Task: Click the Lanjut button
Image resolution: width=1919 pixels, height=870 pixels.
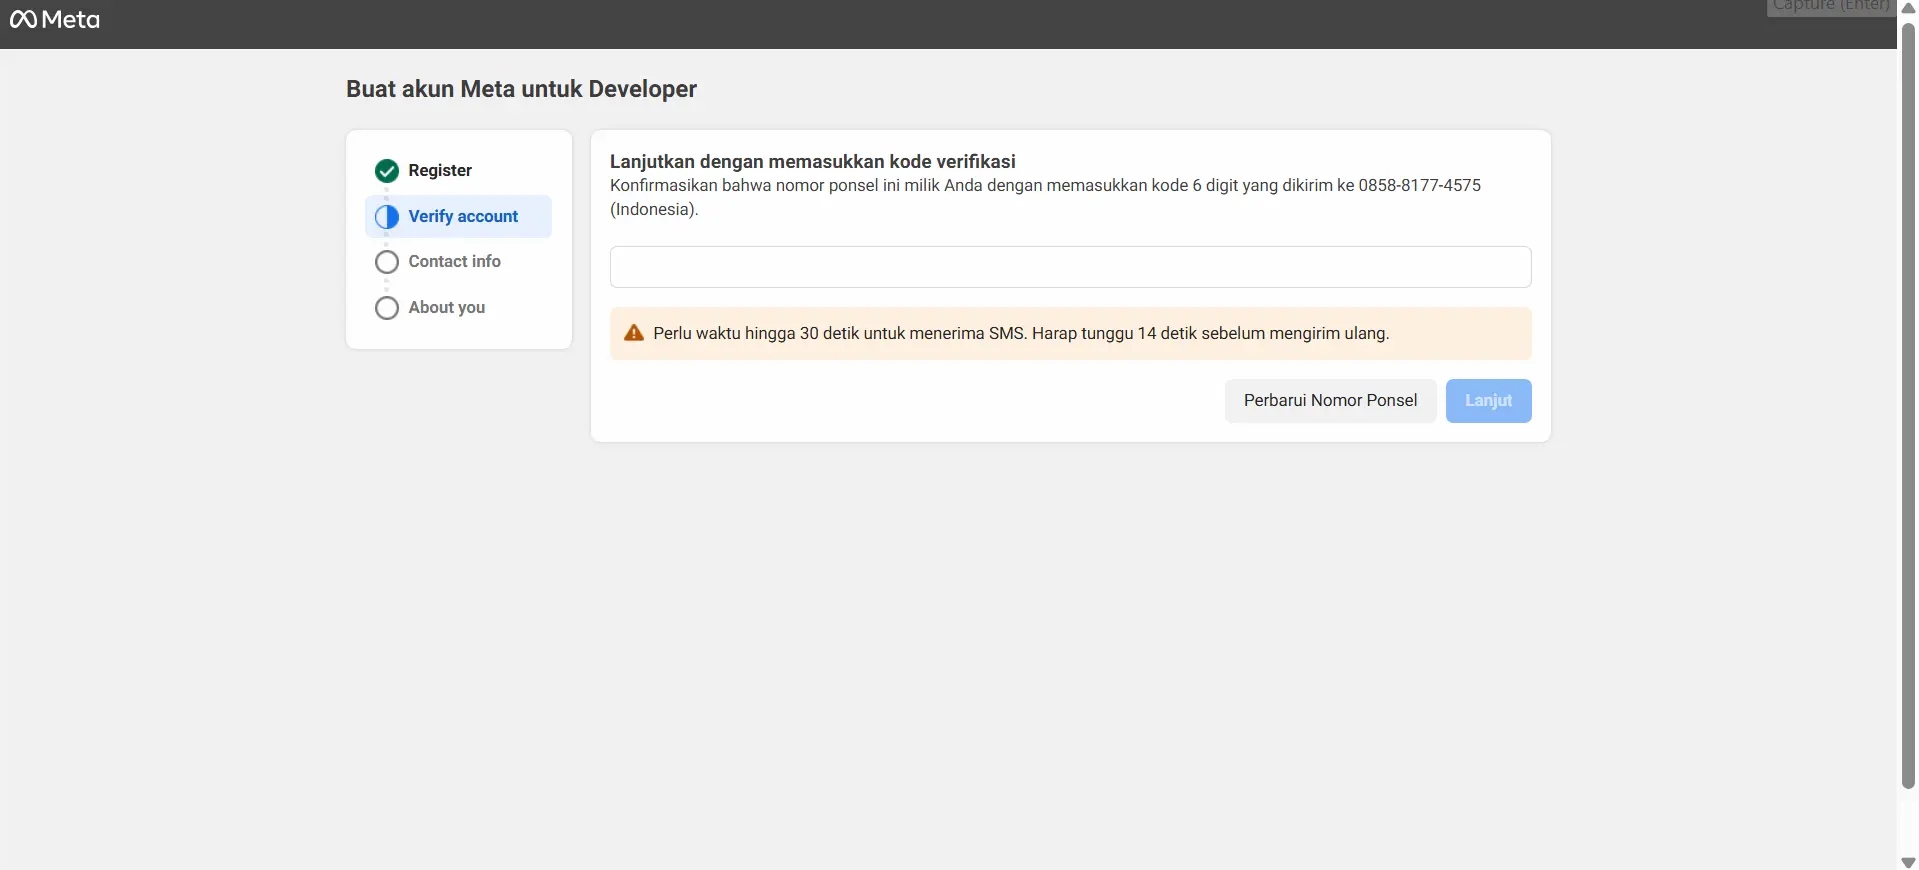Action: [x=1488, y=401]
